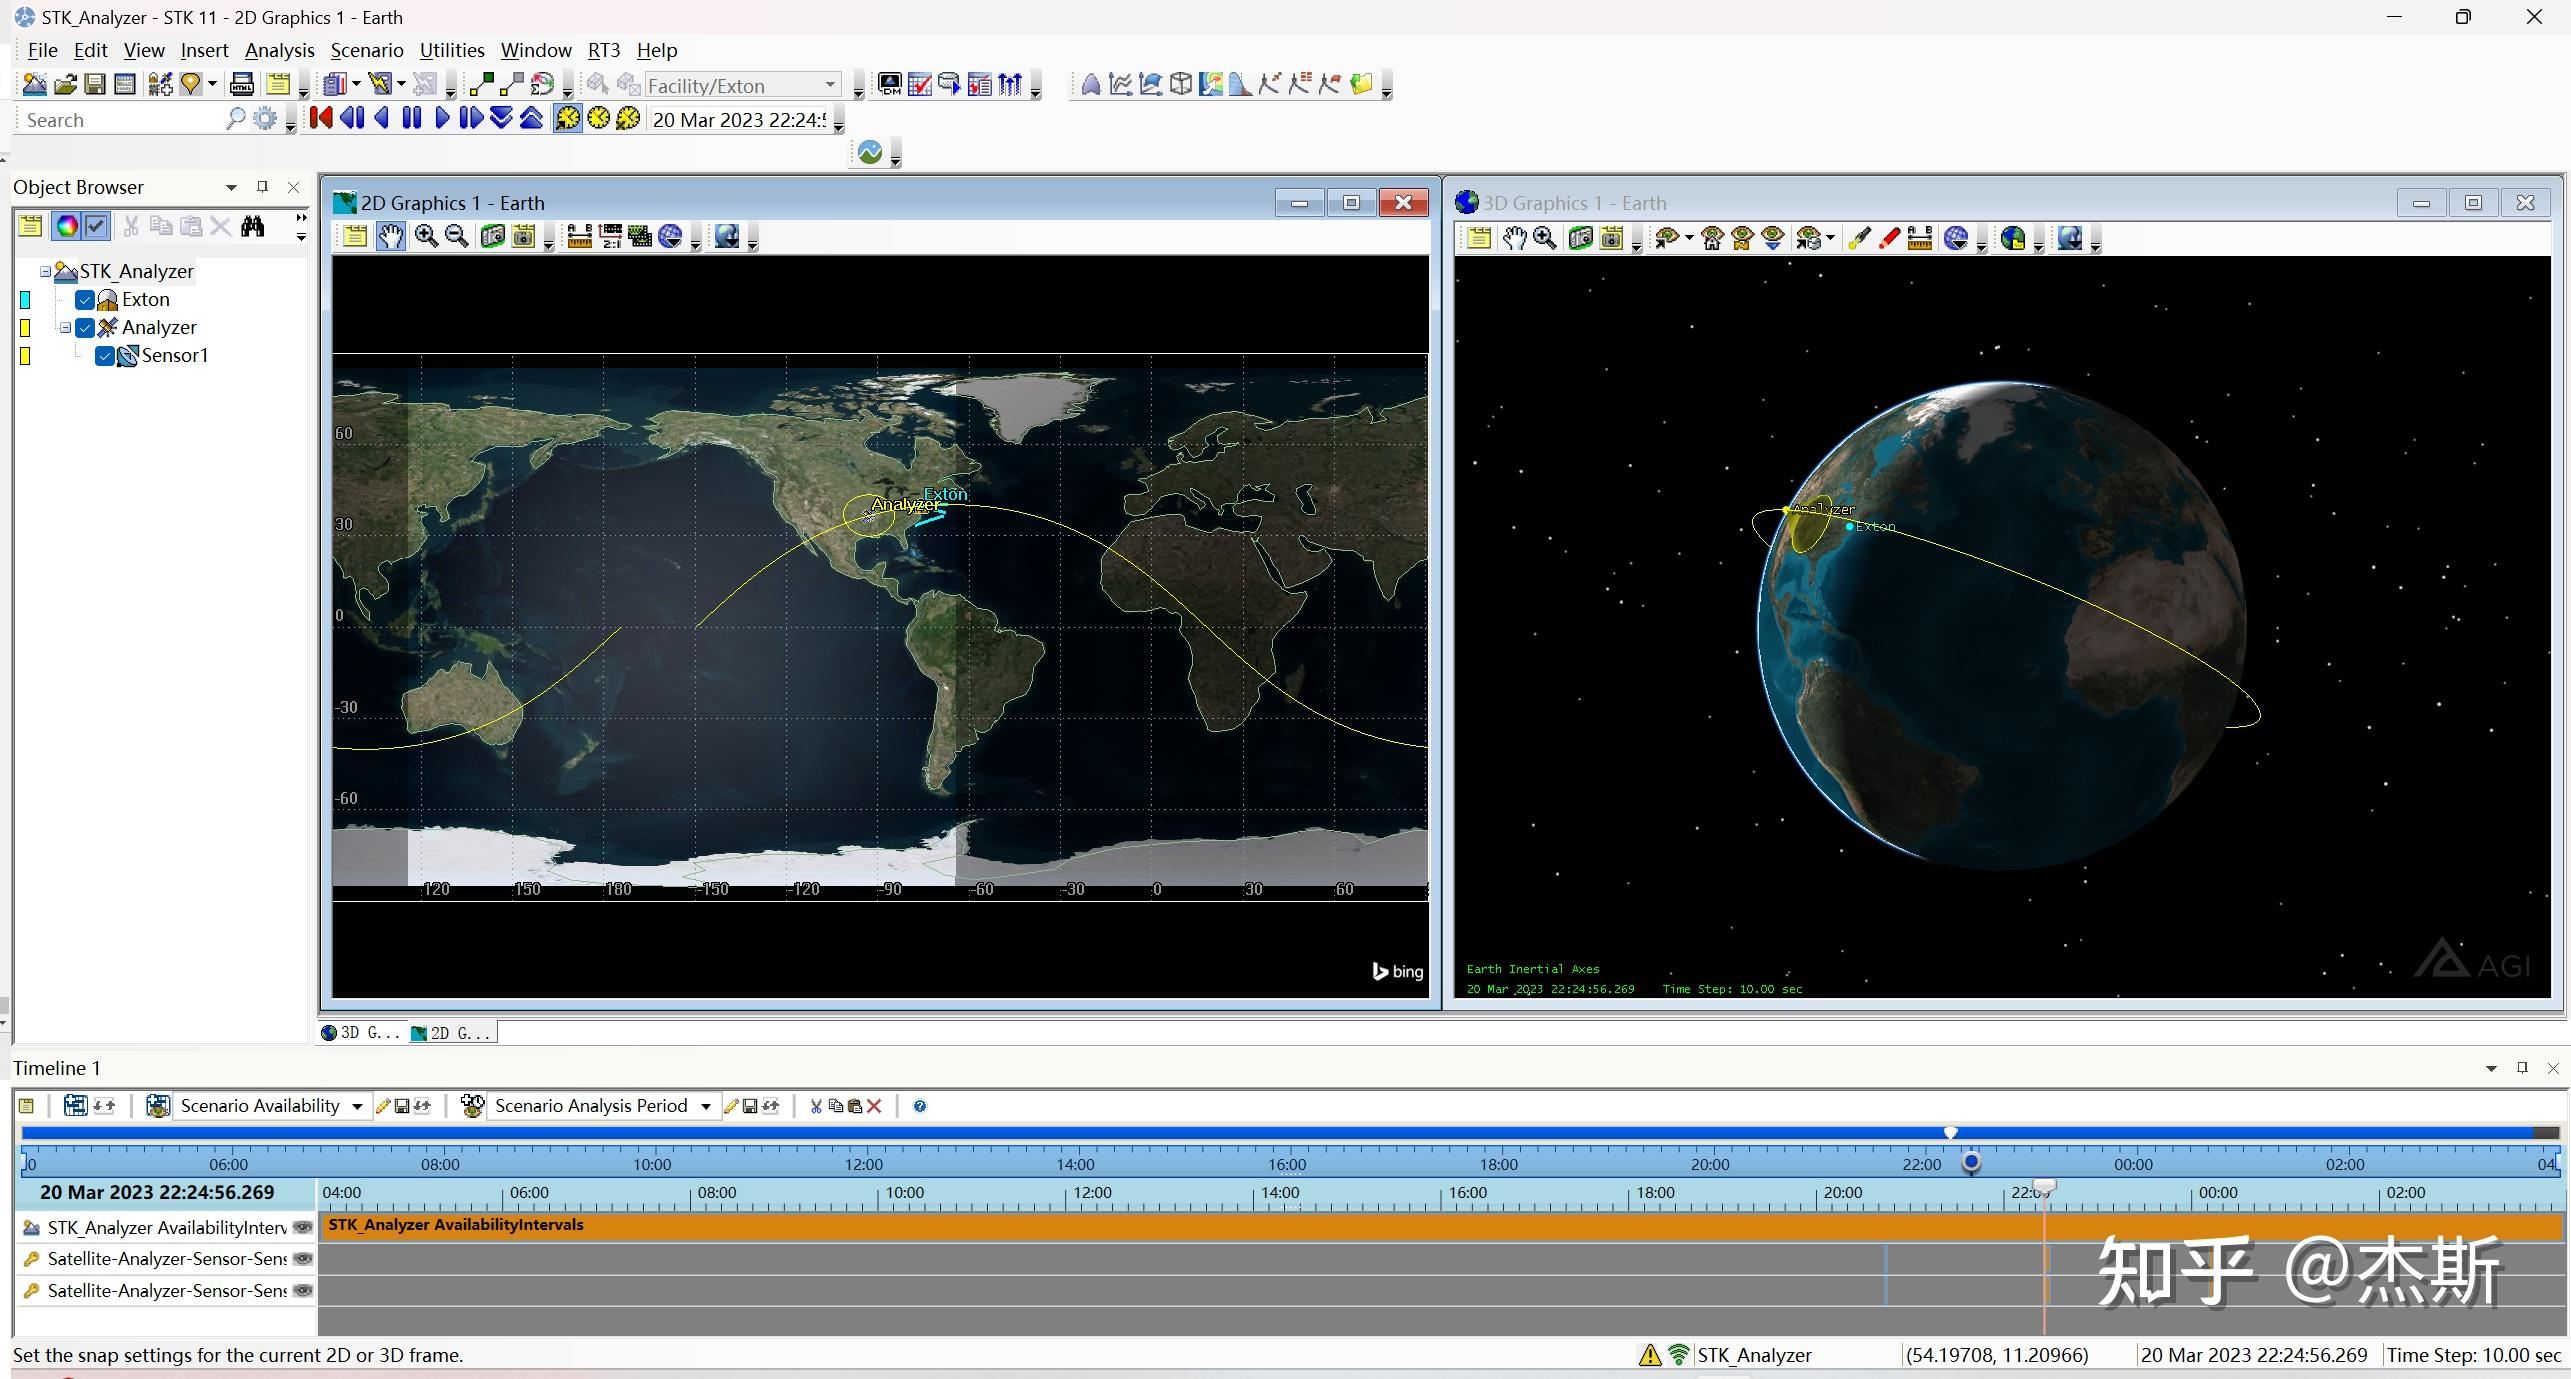Click into the Search input field
This screenshot has height=1379, width=2571.
(120, 120)
